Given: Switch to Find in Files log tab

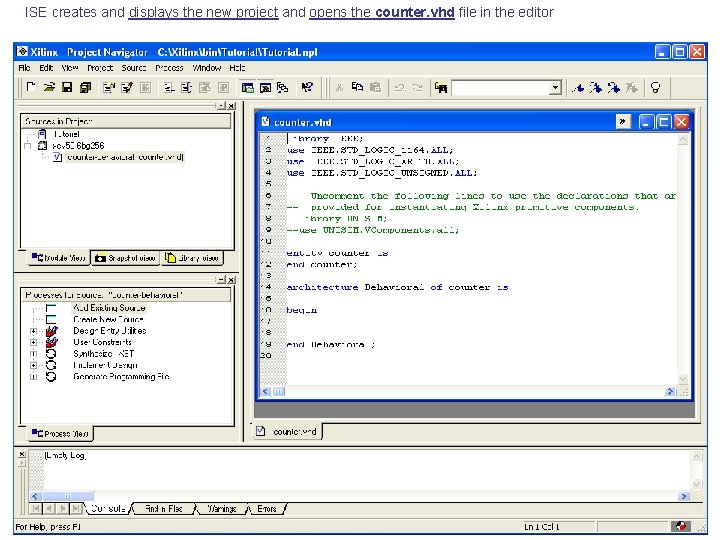Looking at the screenshot, I should (163, 509).
